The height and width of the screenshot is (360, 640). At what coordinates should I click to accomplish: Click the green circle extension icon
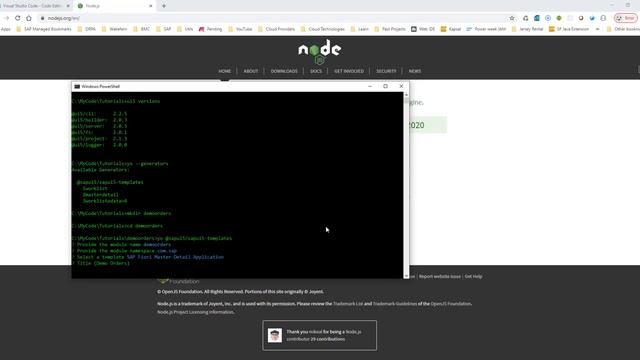(x=559, y=18)
